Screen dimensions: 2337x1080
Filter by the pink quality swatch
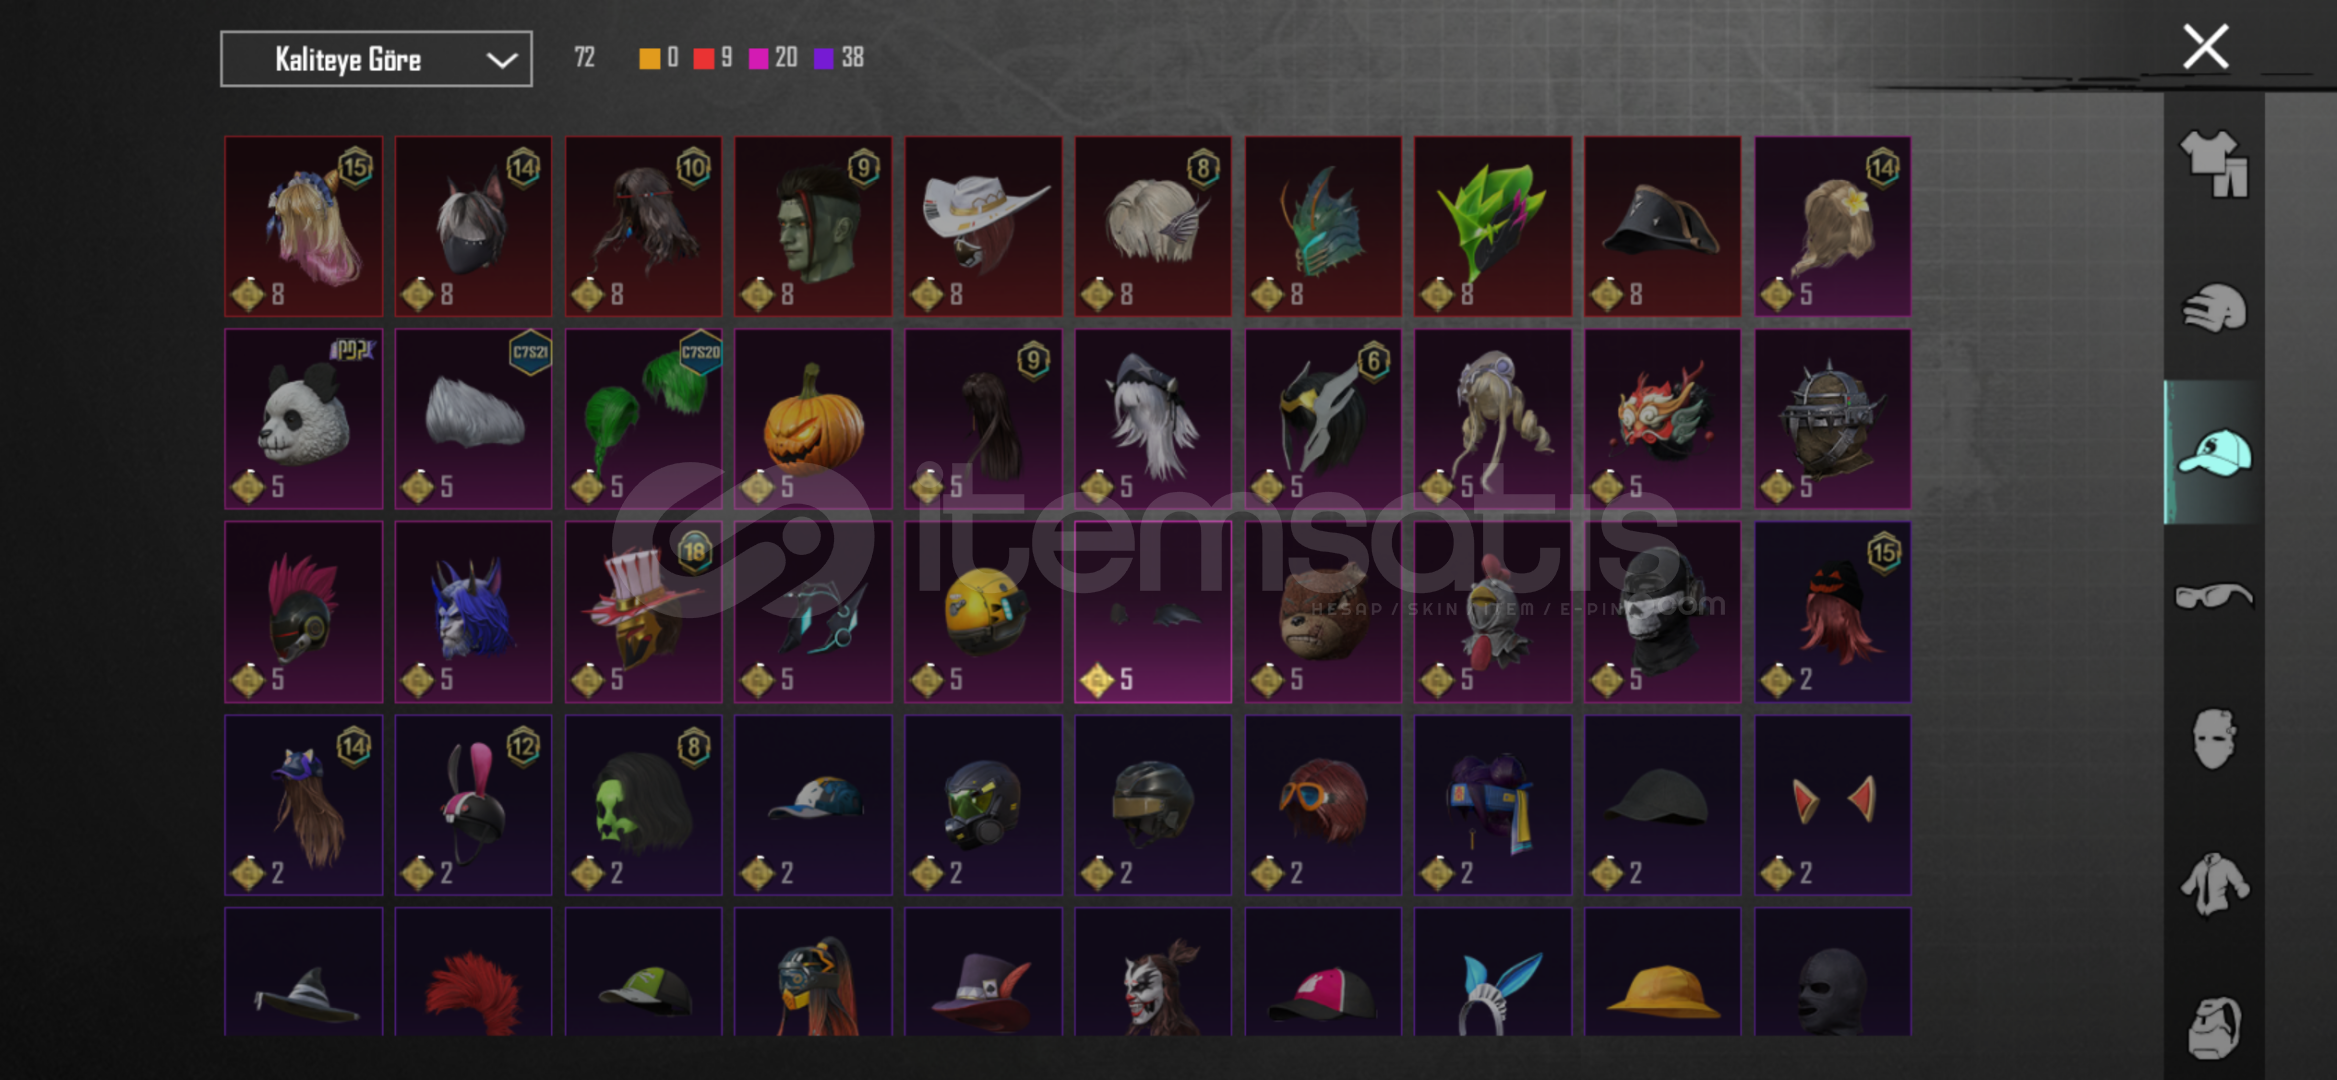pos(758,58)
